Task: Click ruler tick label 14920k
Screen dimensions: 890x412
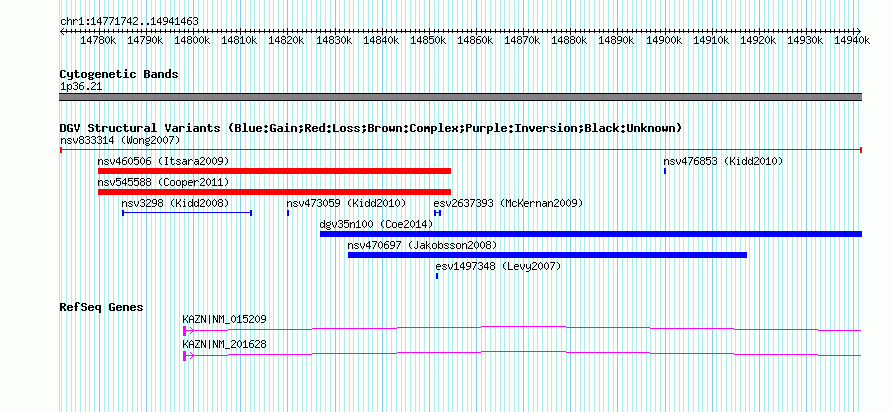Action: tap(758, 40)
